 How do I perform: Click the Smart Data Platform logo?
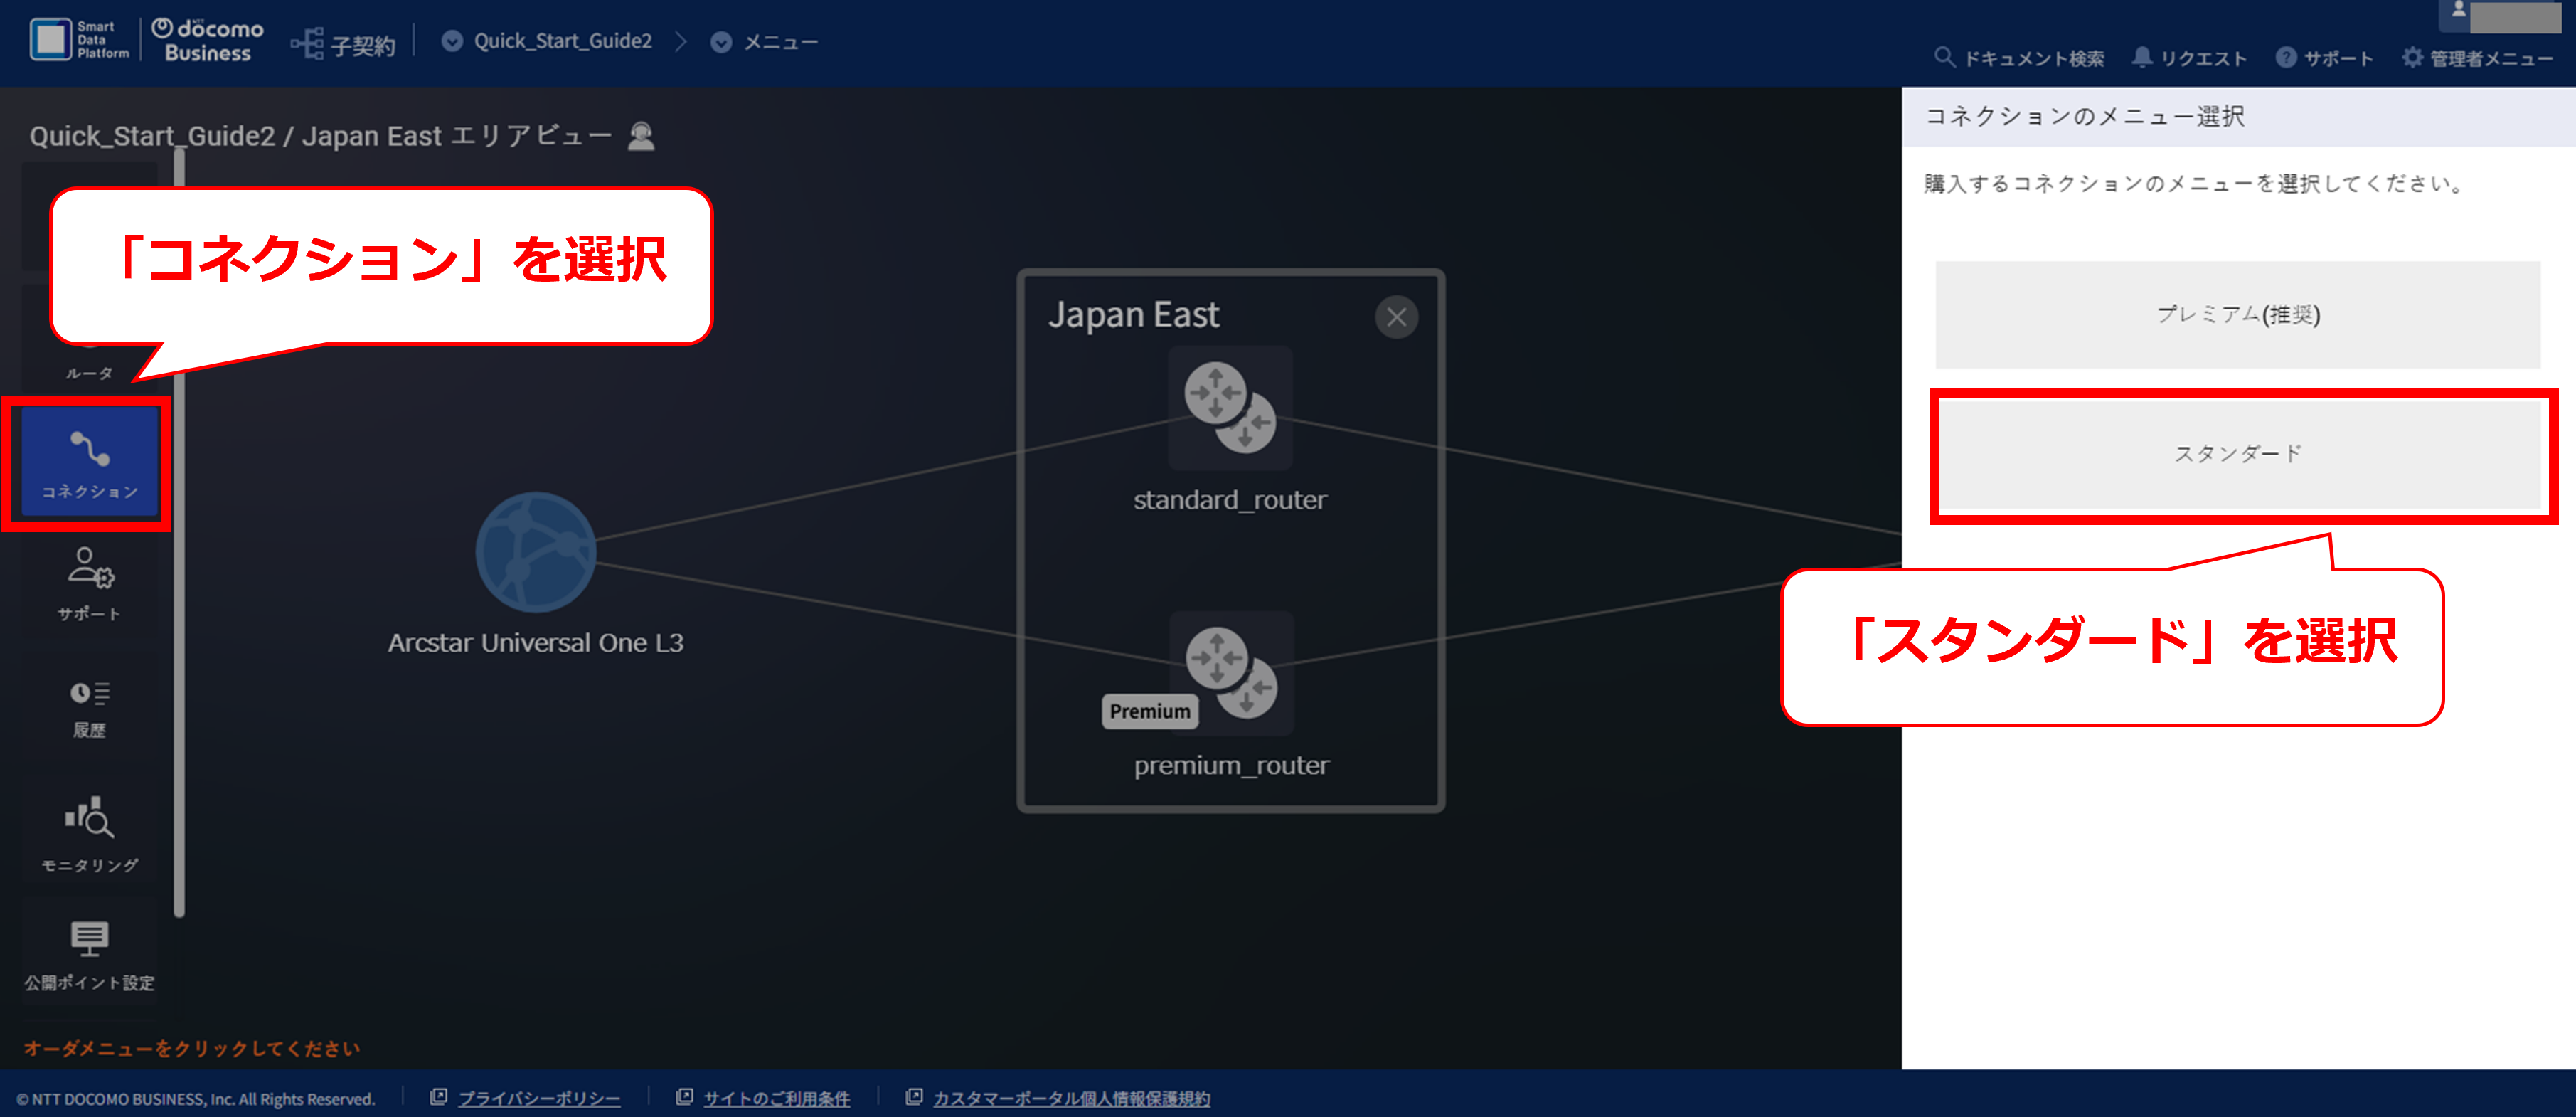pos(79,40)
